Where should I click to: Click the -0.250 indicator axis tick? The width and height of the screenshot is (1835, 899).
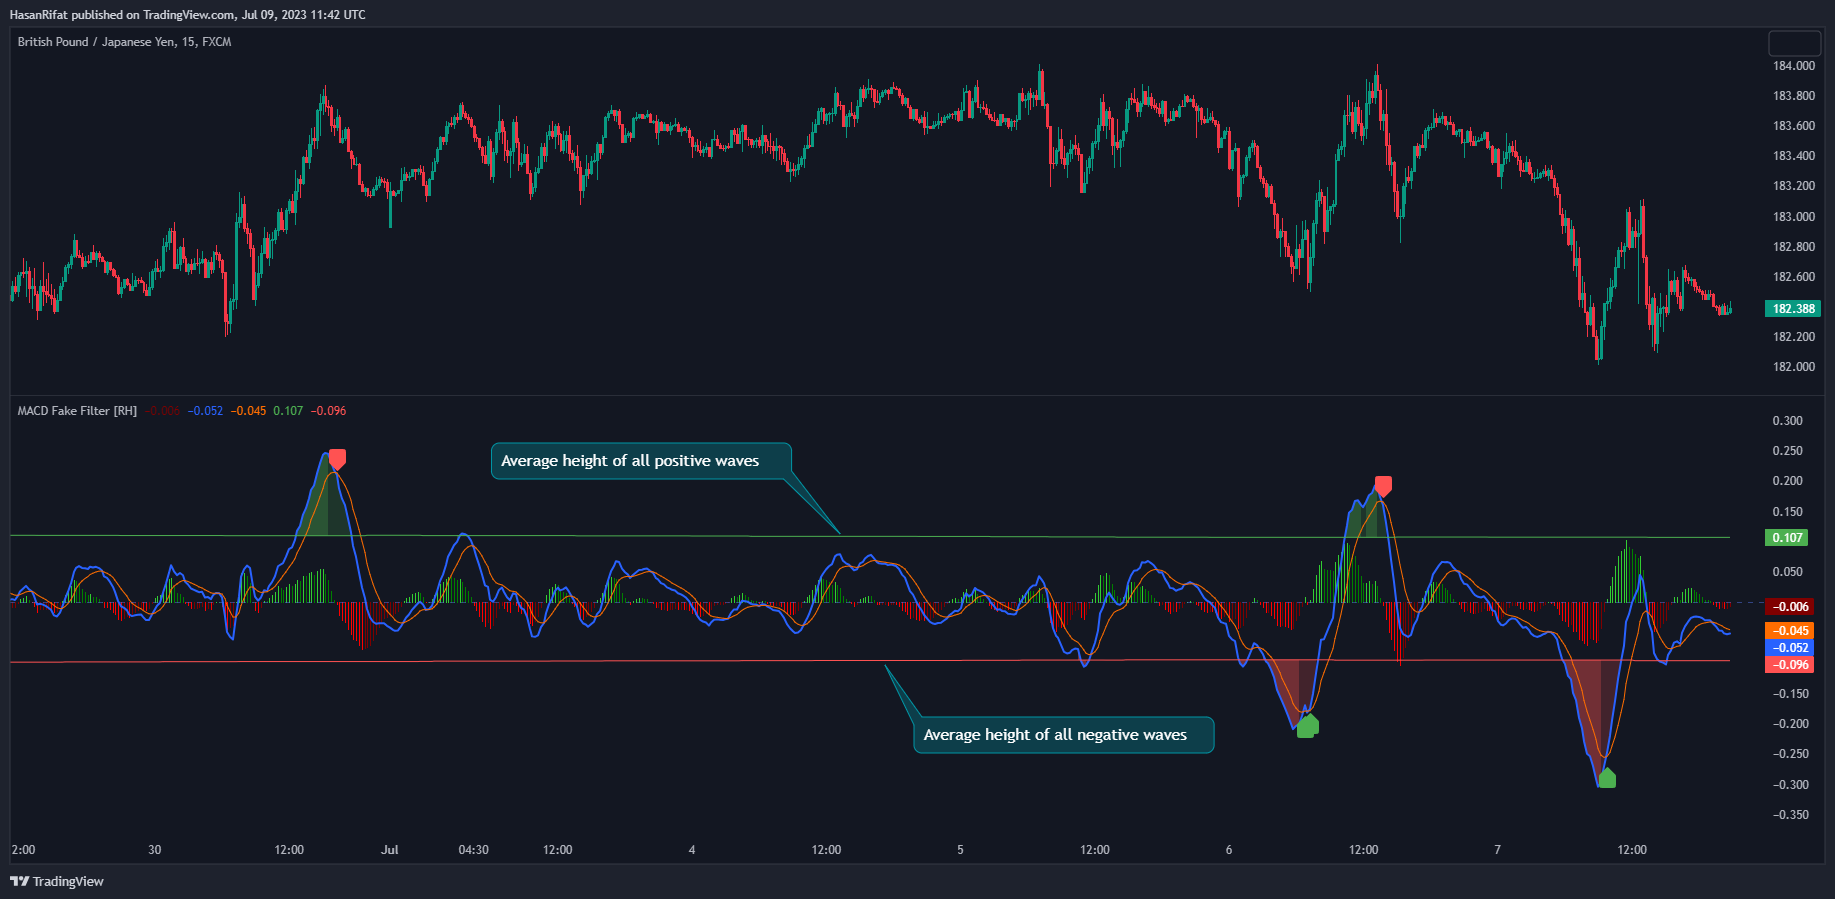pyautogui.click(x=1790, y=754)
